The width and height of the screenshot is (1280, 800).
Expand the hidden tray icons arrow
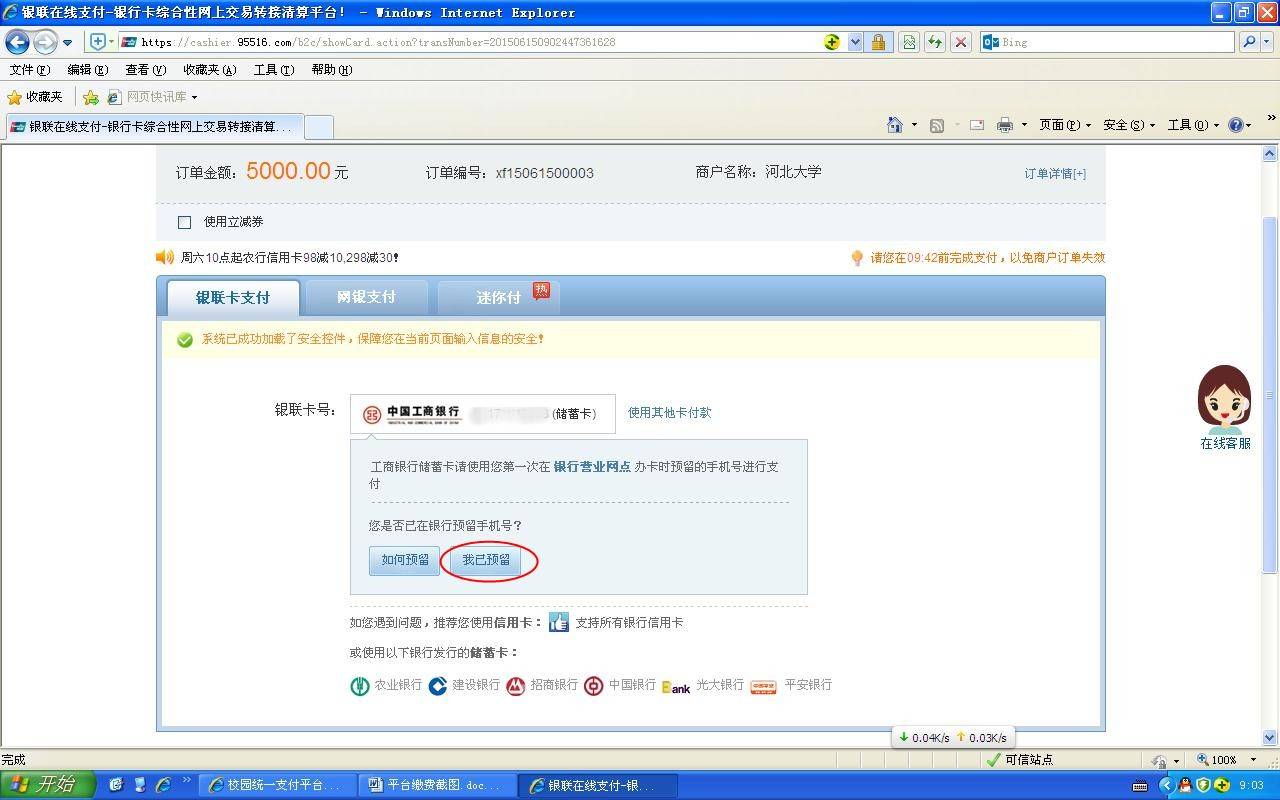[x=1166, y=786]
